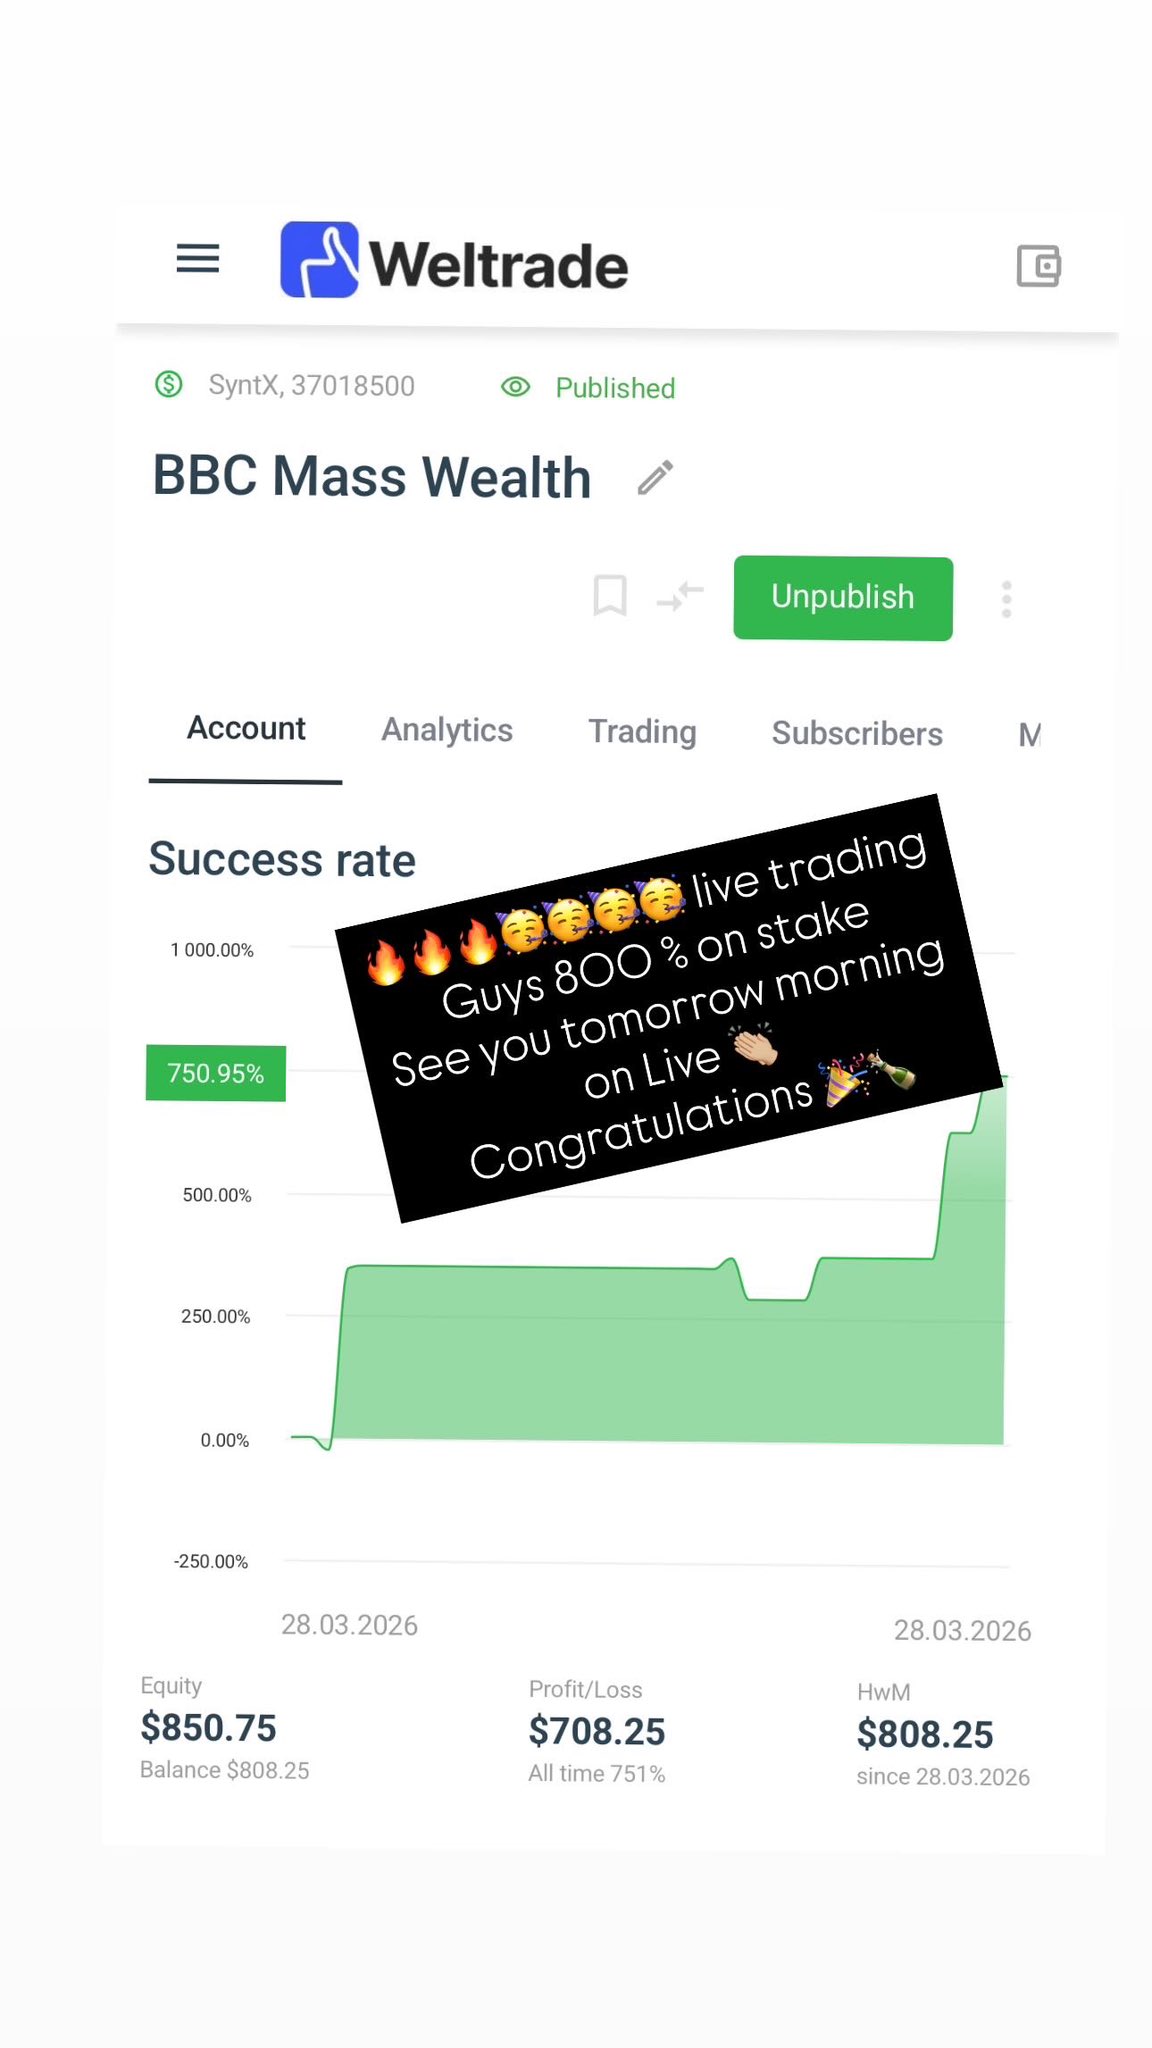Bookmark this strategy
The height and width of the screenshot is (2048, 1152).
(610, 596)
